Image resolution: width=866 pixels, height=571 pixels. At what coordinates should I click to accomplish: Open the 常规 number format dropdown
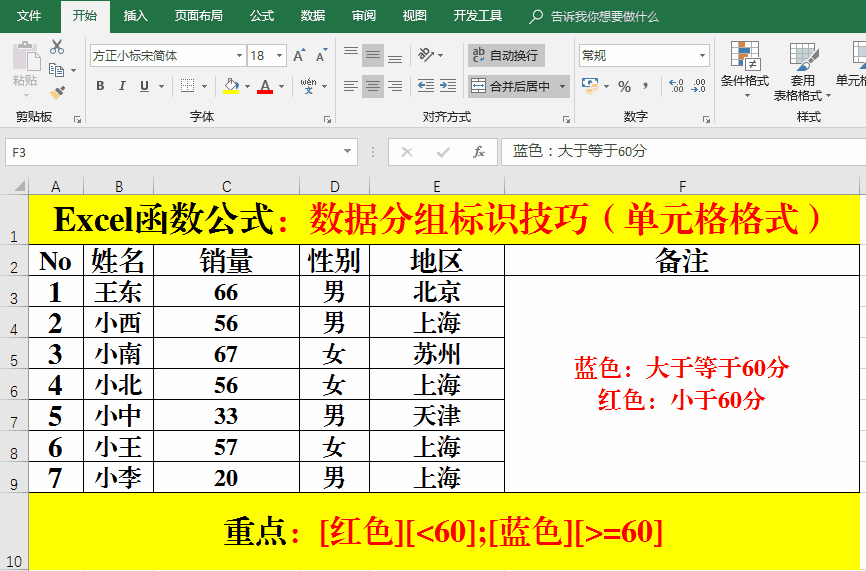(702, 56)
